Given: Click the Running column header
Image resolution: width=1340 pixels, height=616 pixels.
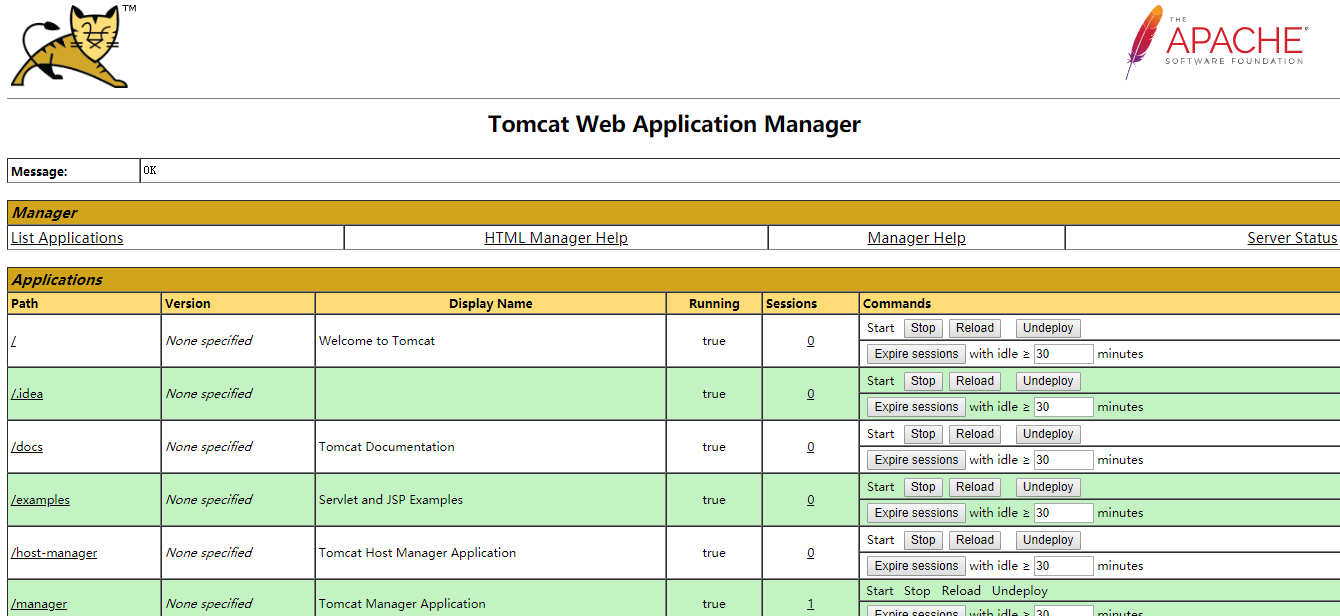Looking at the screenshot, I should click(714, 304).
